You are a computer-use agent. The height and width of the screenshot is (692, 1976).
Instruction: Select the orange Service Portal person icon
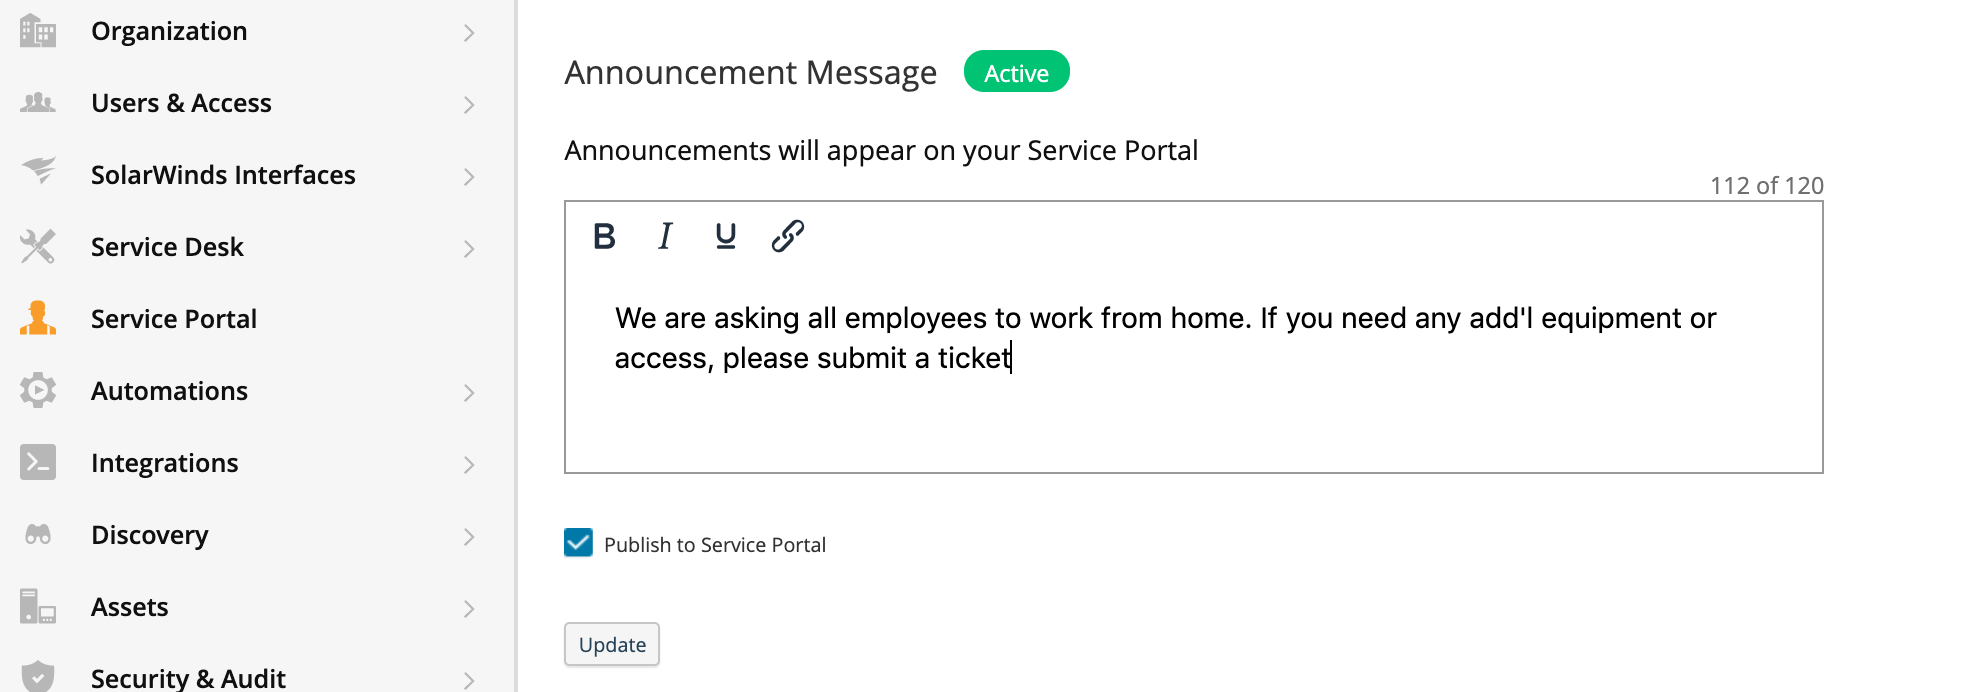37,318
